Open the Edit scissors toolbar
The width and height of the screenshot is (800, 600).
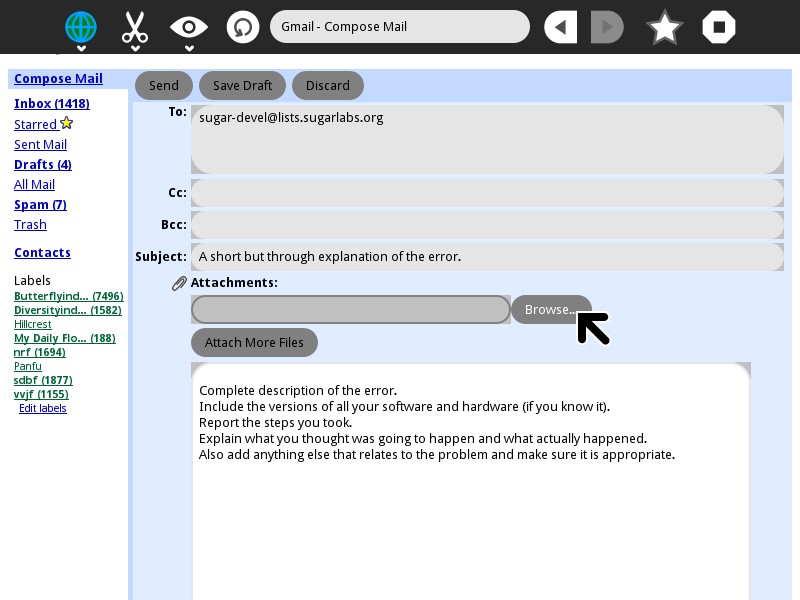click(134, 27)
